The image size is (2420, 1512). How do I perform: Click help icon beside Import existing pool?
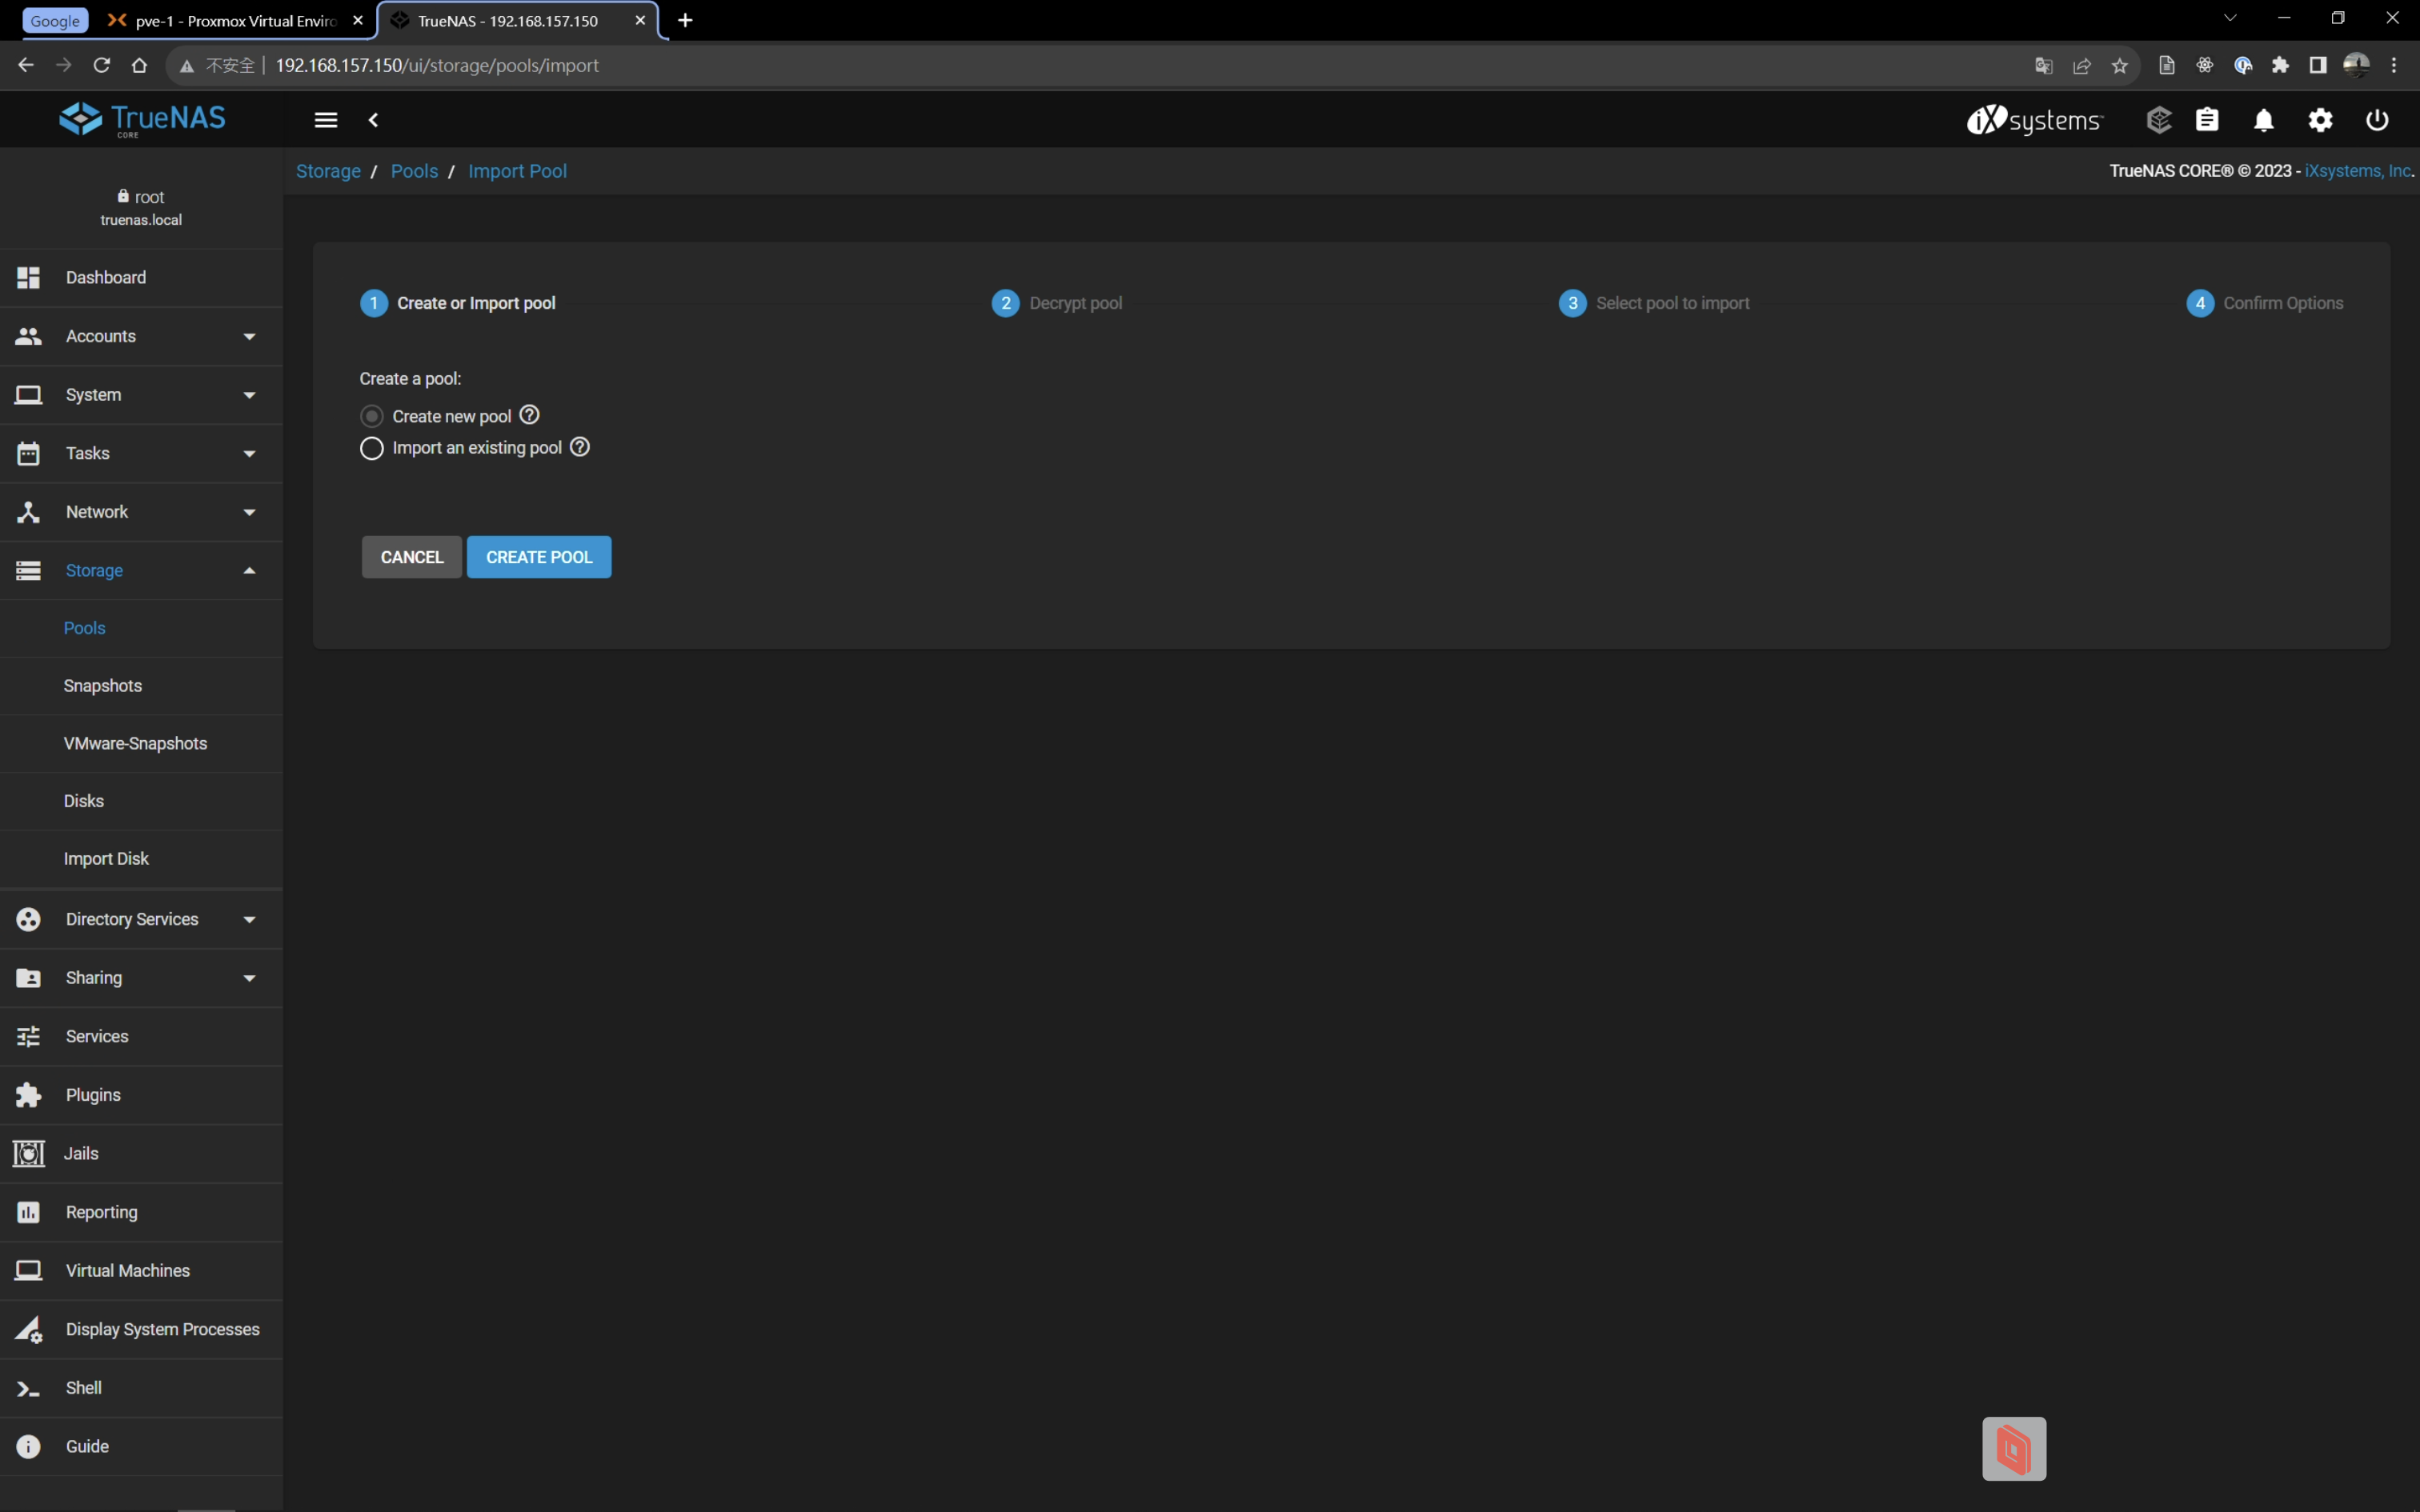pos(580,447)
